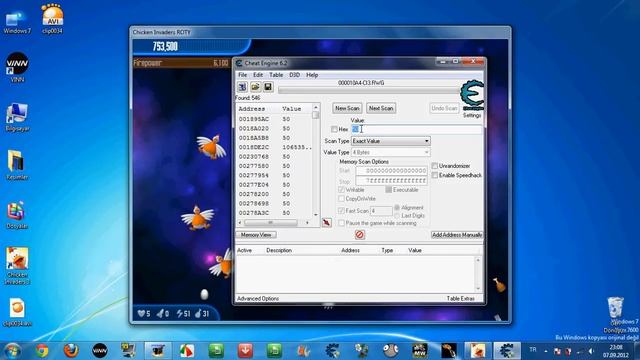
Task: Select the Alignment radio button
Action: tap(397, 207)
